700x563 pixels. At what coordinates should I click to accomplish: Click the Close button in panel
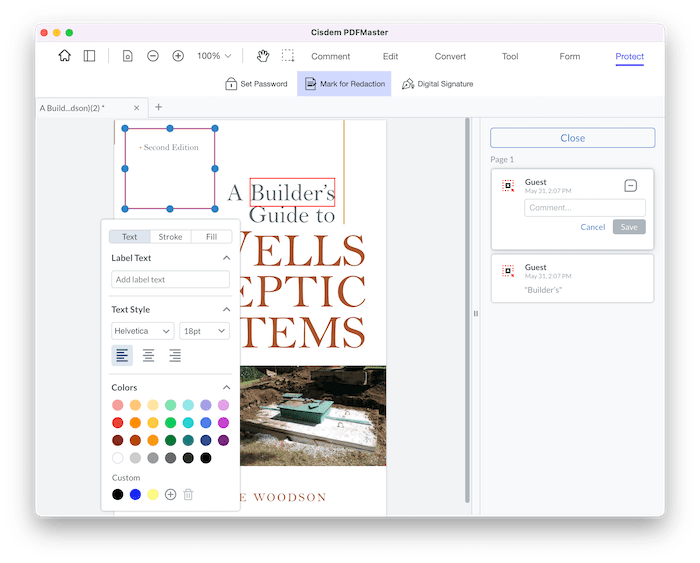(573, 138)
